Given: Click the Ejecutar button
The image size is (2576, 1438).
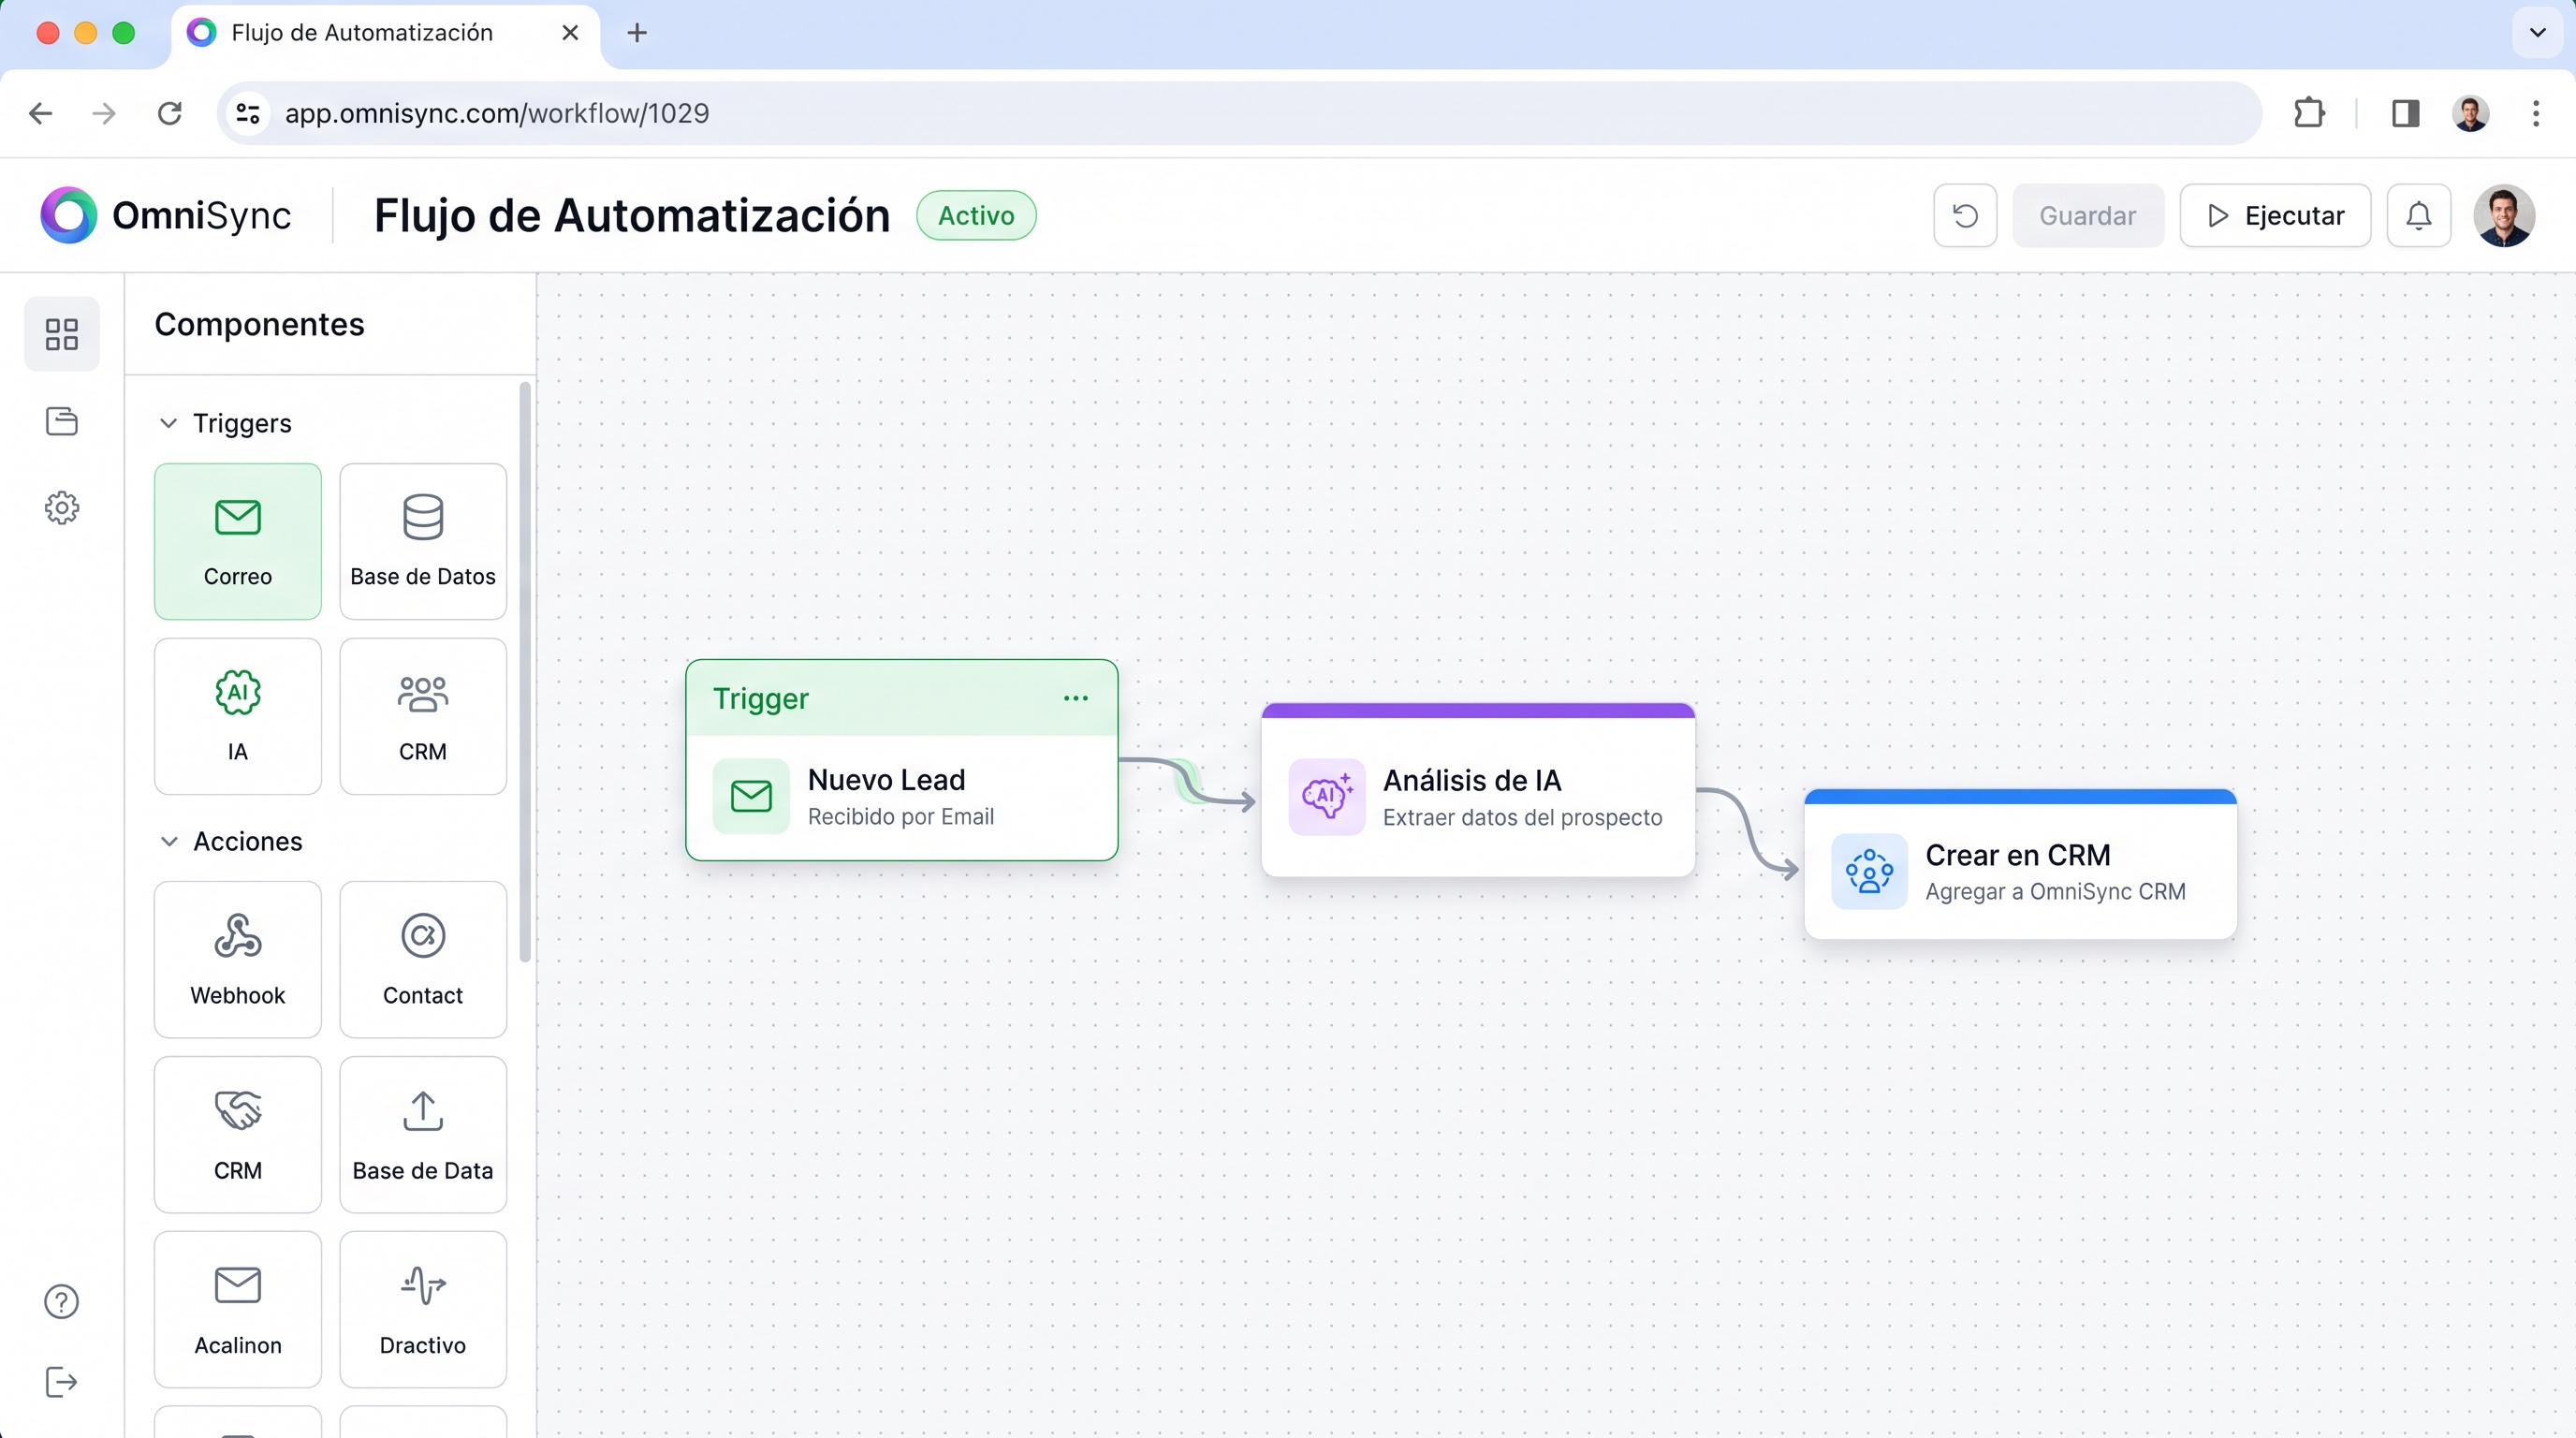Looking at the screenshot, I should click(2275, 215).
